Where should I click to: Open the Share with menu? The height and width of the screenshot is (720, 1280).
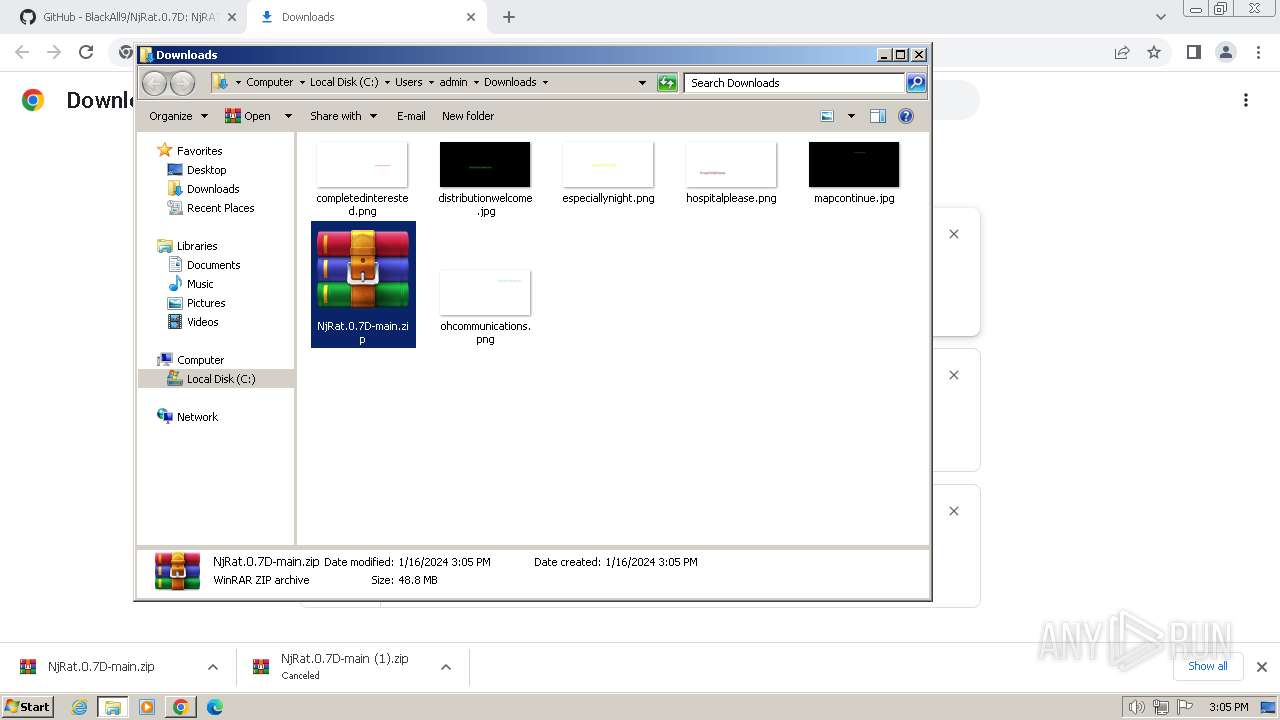343,116
